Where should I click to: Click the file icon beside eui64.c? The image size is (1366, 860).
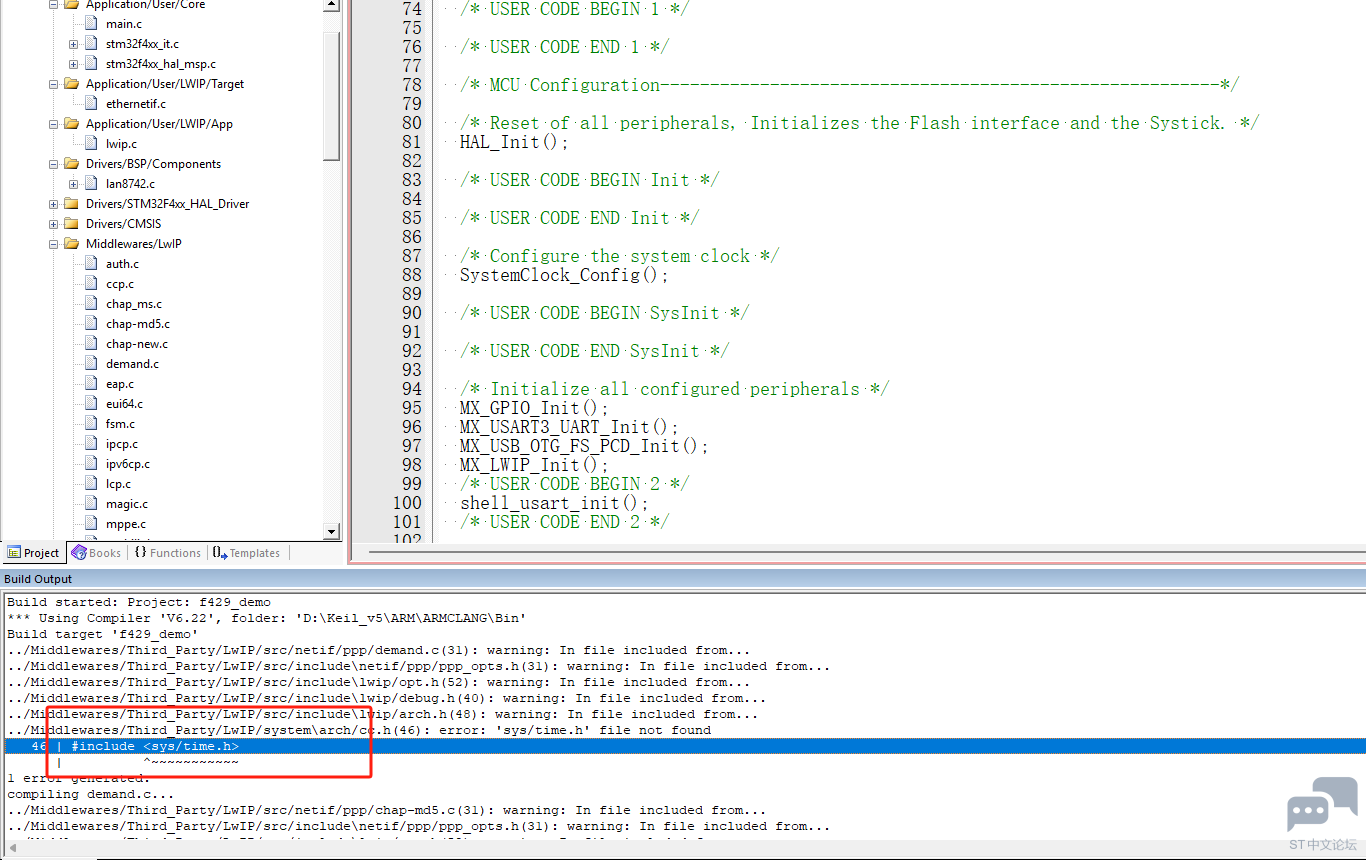(x=93, y=404)
